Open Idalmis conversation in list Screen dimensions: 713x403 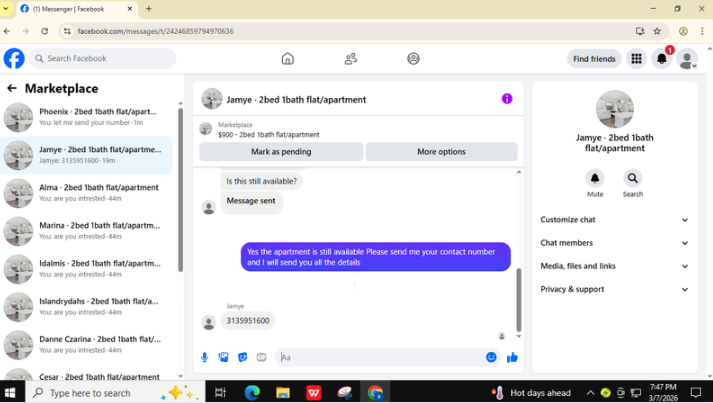[x=86, y=269]
